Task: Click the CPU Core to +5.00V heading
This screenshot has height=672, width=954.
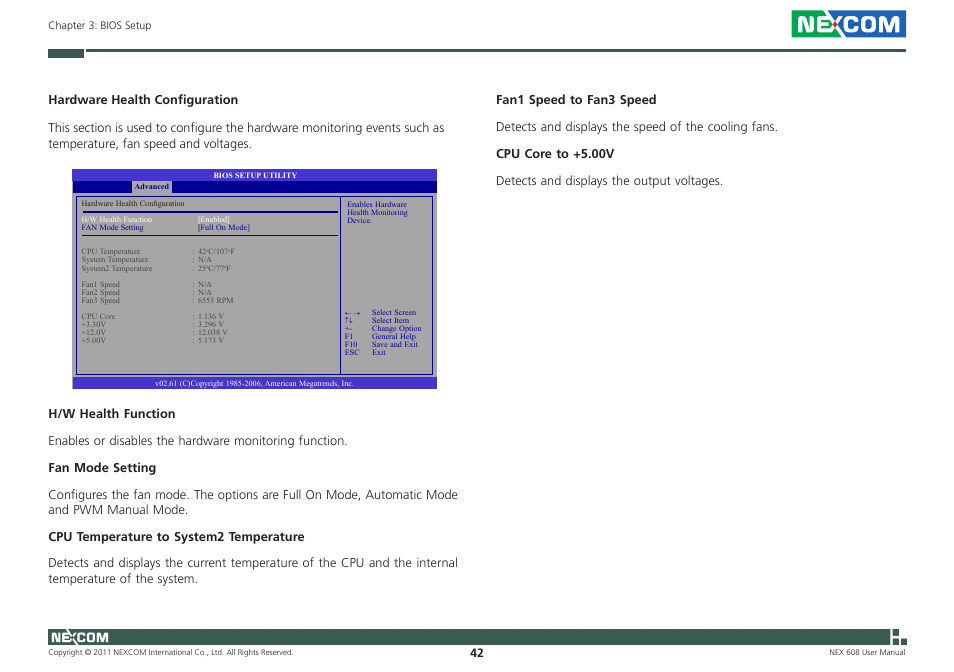Action: (x=555, y=154)
